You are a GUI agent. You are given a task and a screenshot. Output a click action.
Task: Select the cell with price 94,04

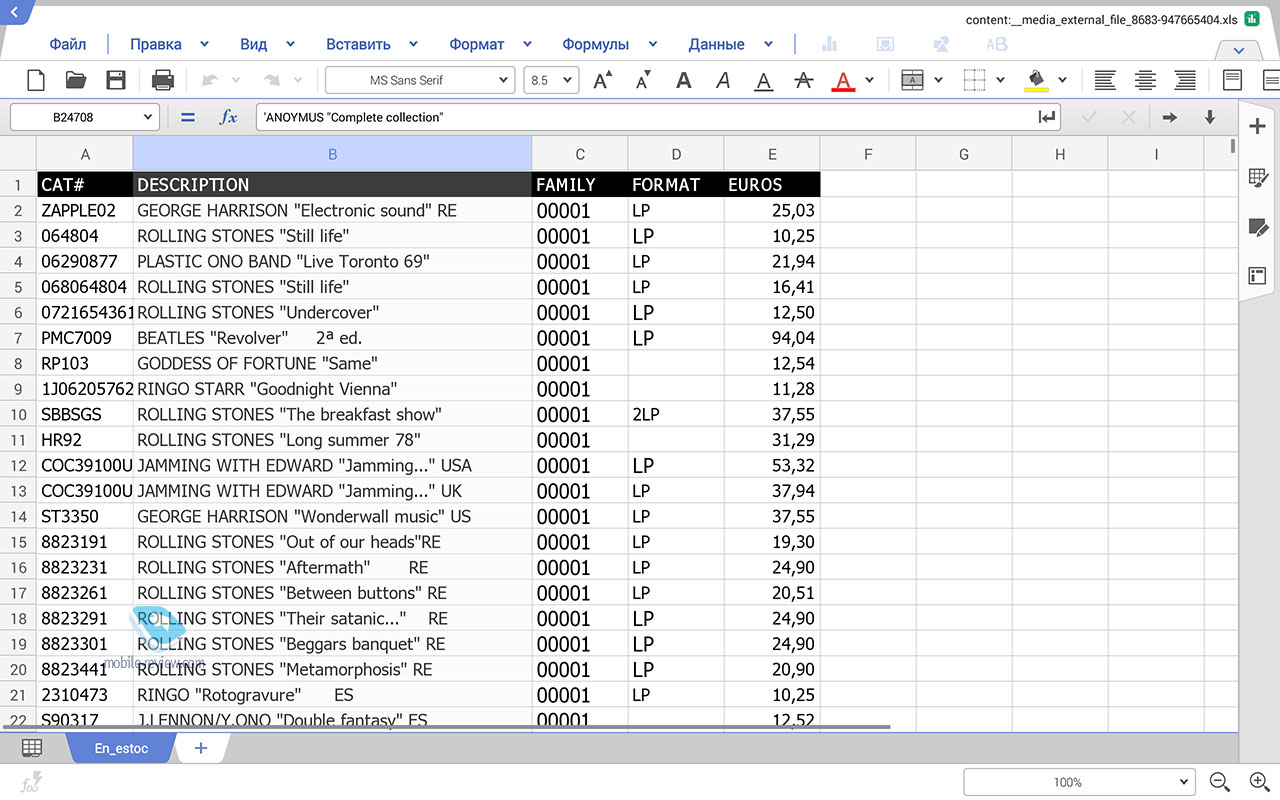pos(772,338)
